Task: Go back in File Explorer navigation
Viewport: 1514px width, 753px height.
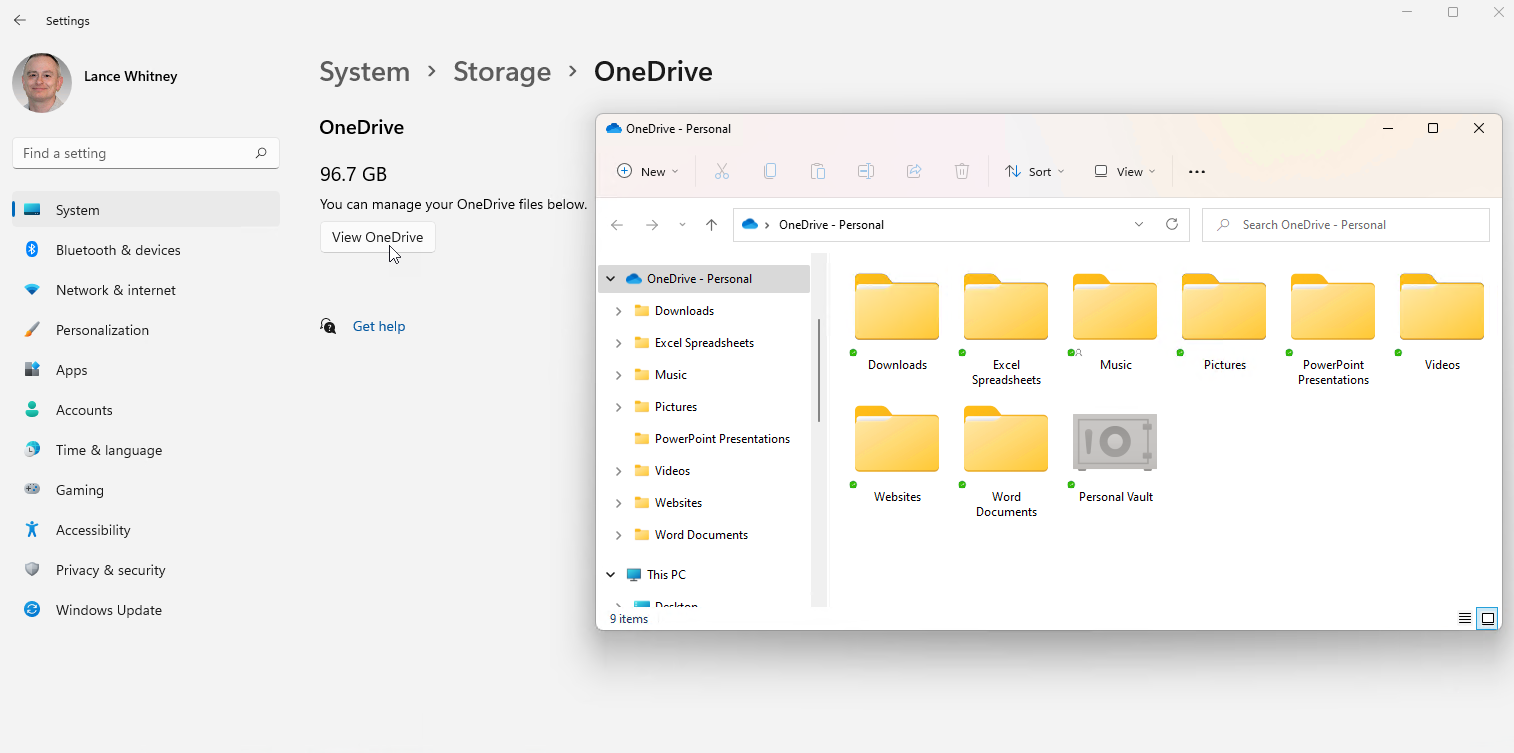Action: point(617,225)
